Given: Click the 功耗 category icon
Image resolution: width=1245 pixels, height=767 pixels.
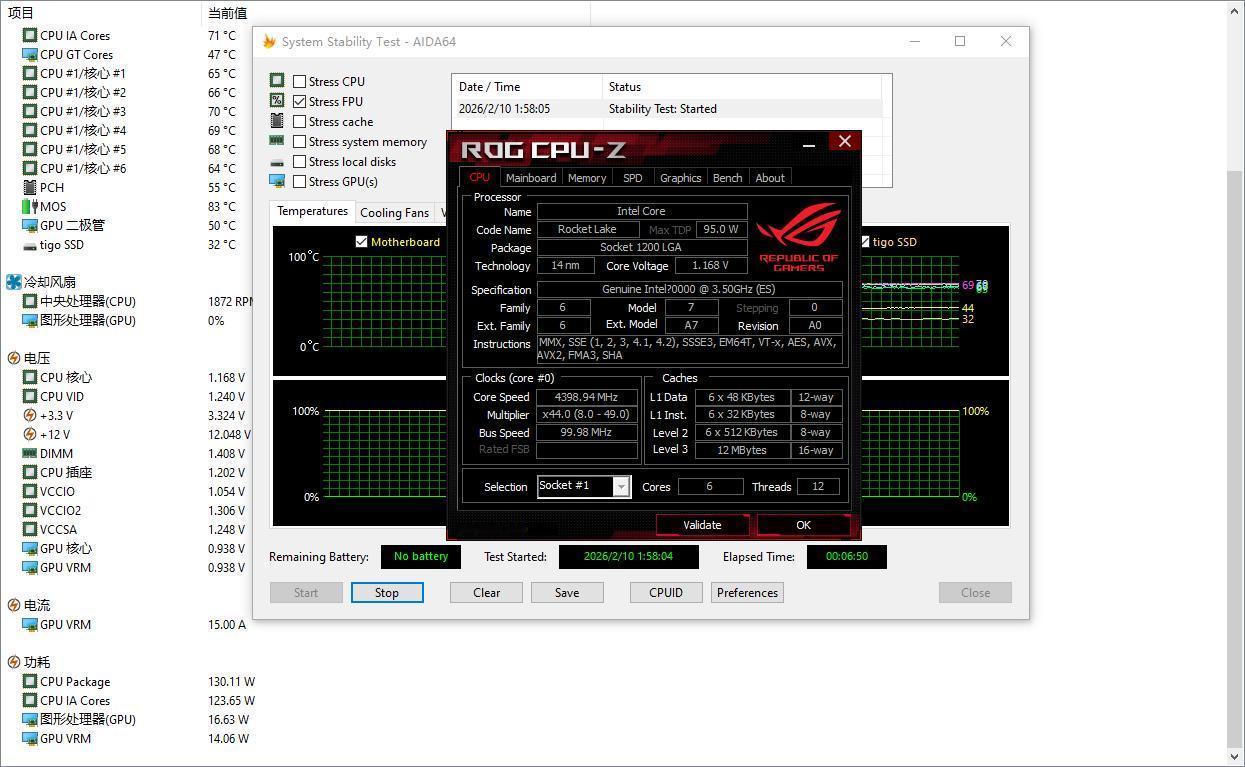Looking at the screenshot, I should click(14, 662).
